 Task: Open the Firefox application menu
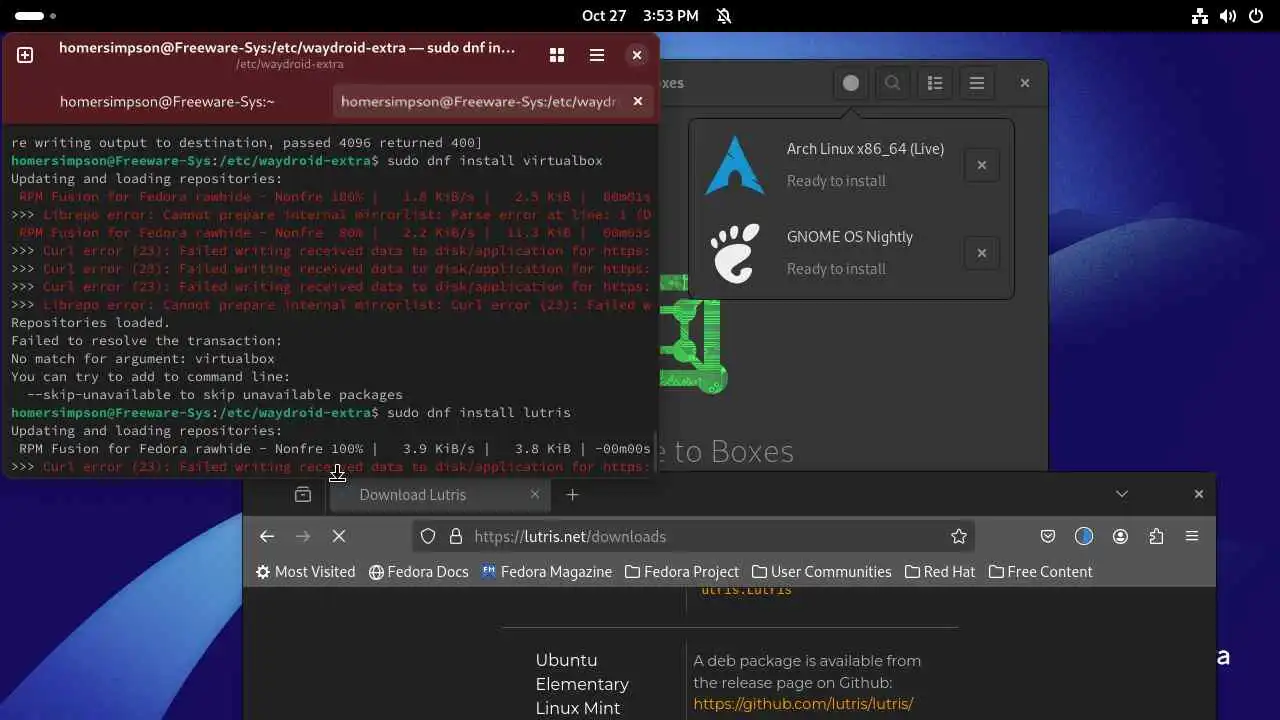point(1192,536)
